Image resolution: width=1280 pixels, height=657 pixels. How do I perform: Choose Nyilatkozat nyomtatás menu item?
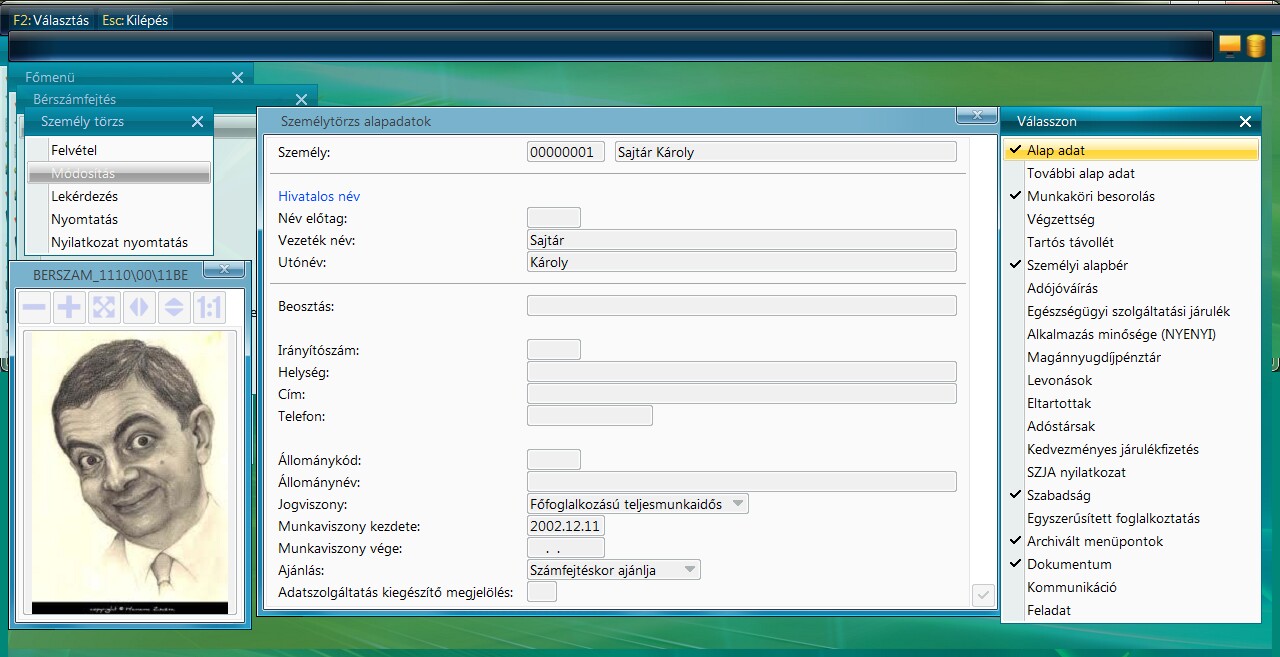coord(120,242)
